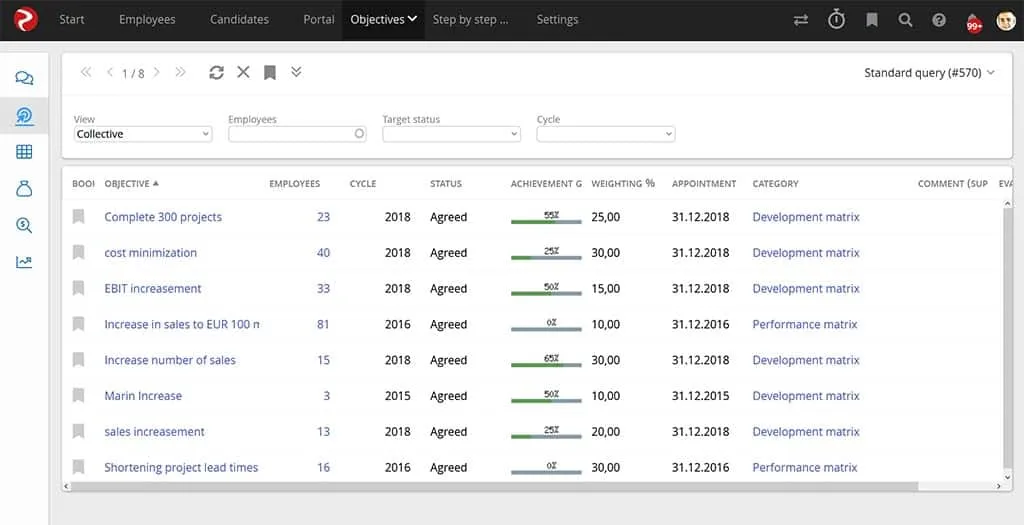Open the cost minimization objective link
The height and width of the screenshot is (525, 1024).
(150, 253)
